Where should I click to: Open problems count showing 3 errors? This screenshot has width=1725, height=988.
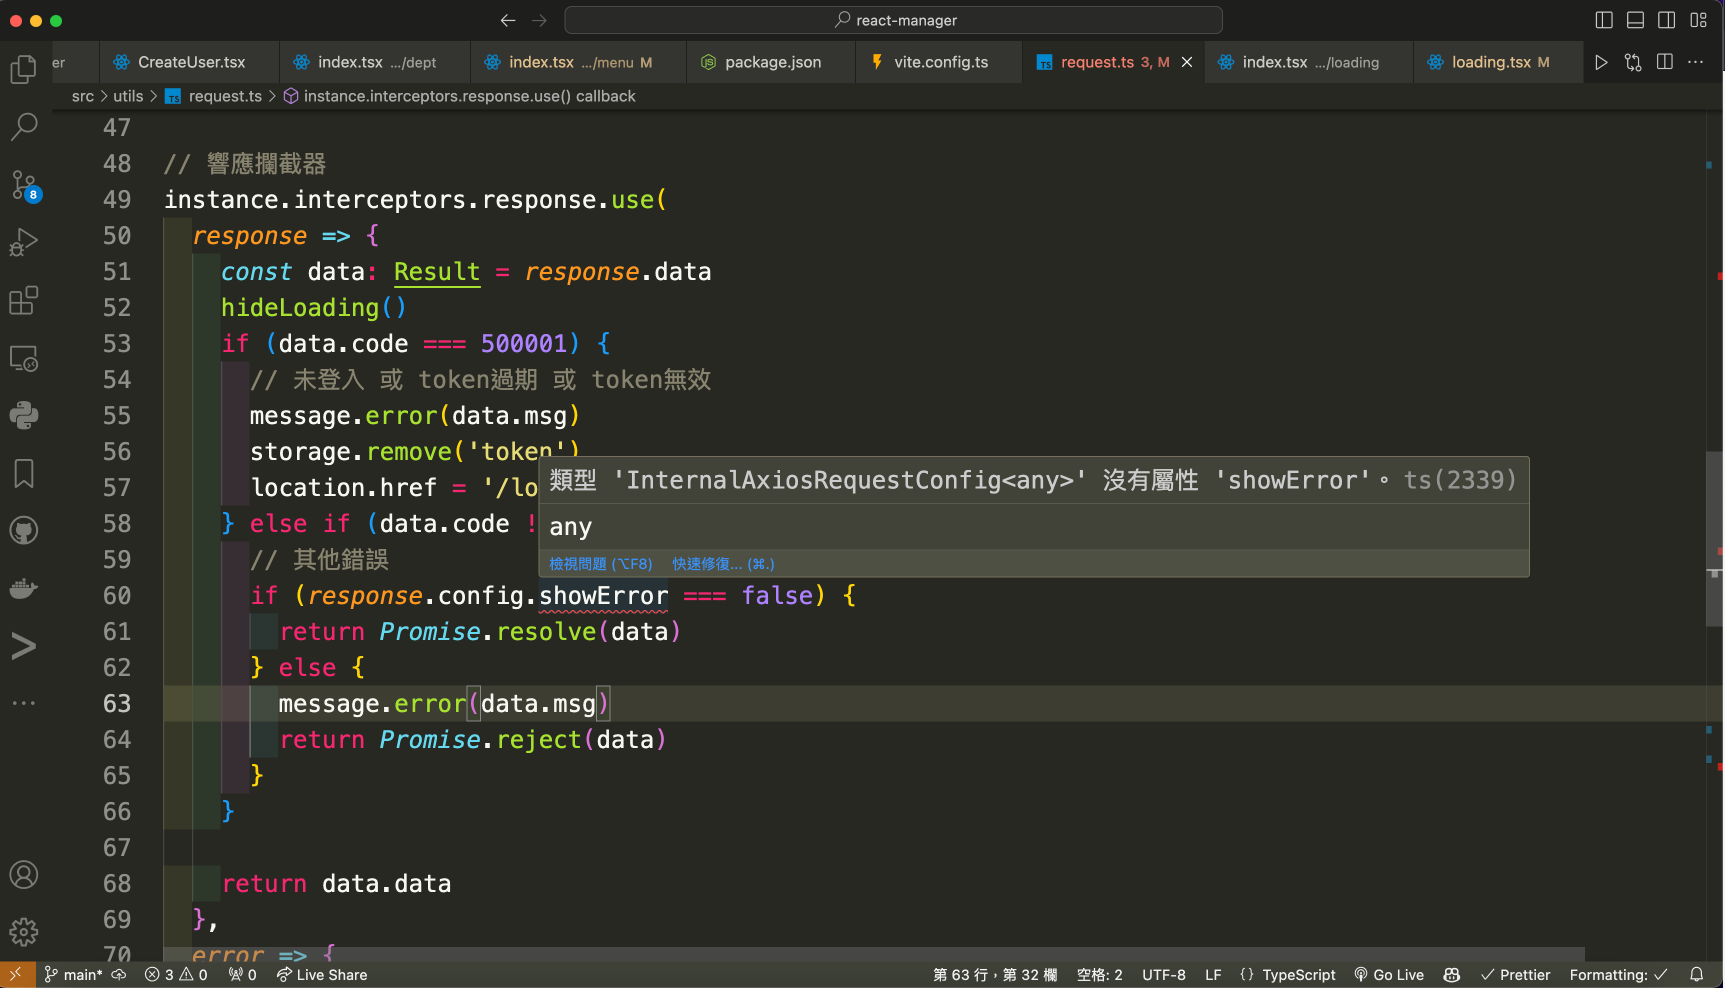176,975
